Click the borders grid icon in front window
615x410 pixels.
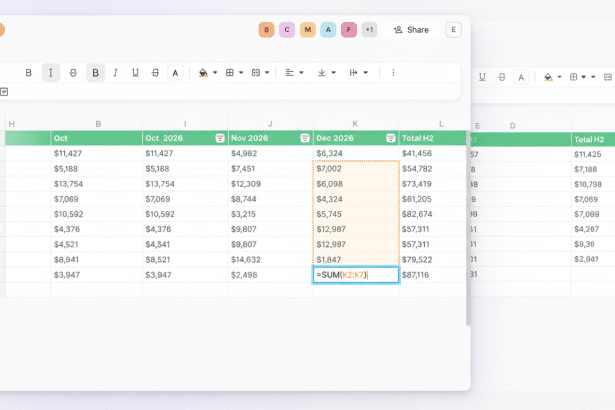click(x=230, y=73)
